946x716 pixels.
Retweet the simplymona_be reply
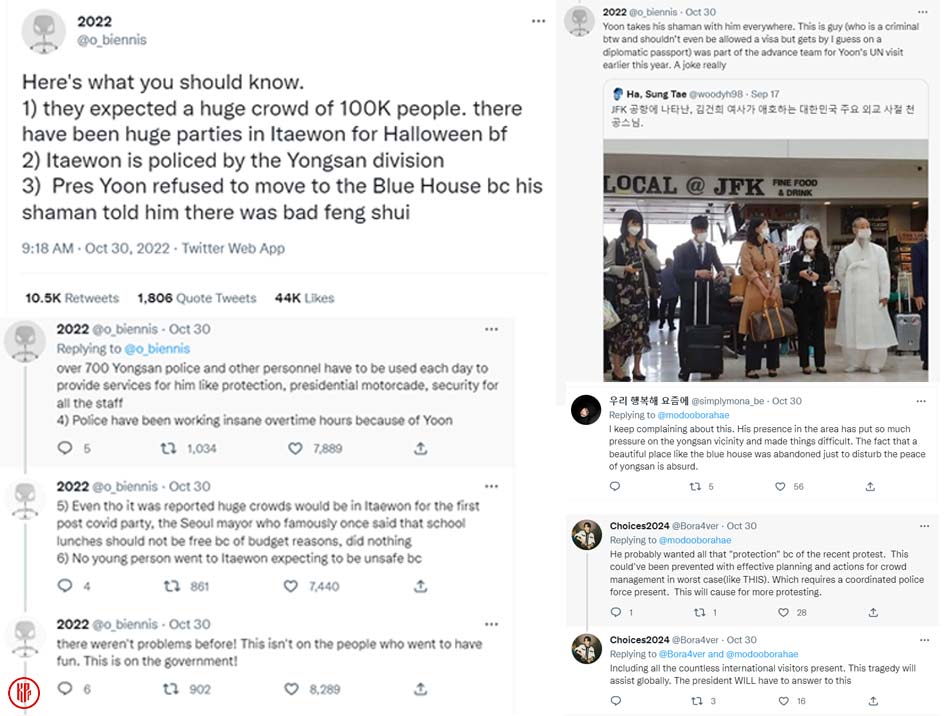(x=695, y=487)
